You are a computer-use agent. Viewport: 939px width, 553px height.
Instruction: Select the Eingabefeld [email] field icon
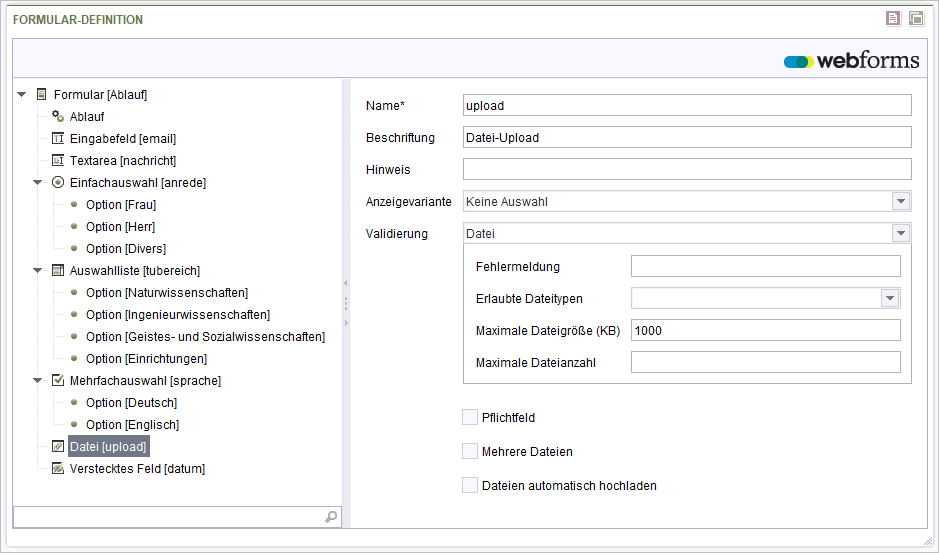click(57, 138)
